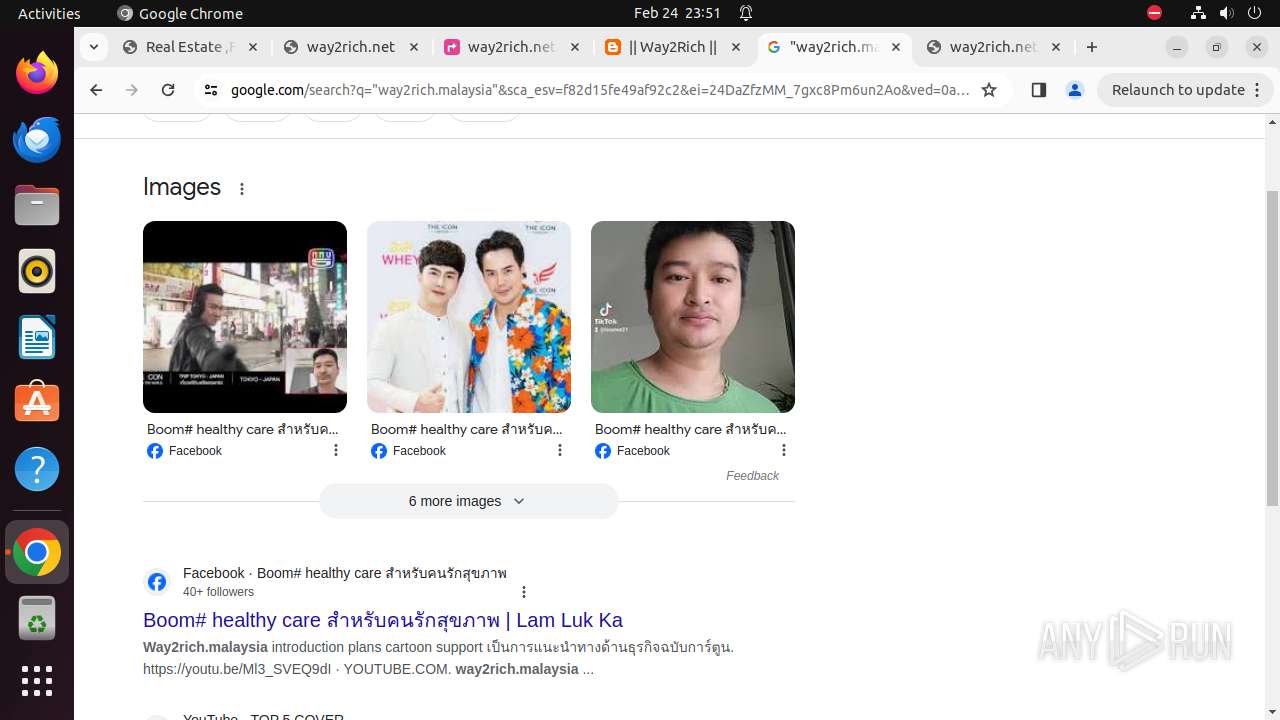Open notifications bell in top bar

746,13
